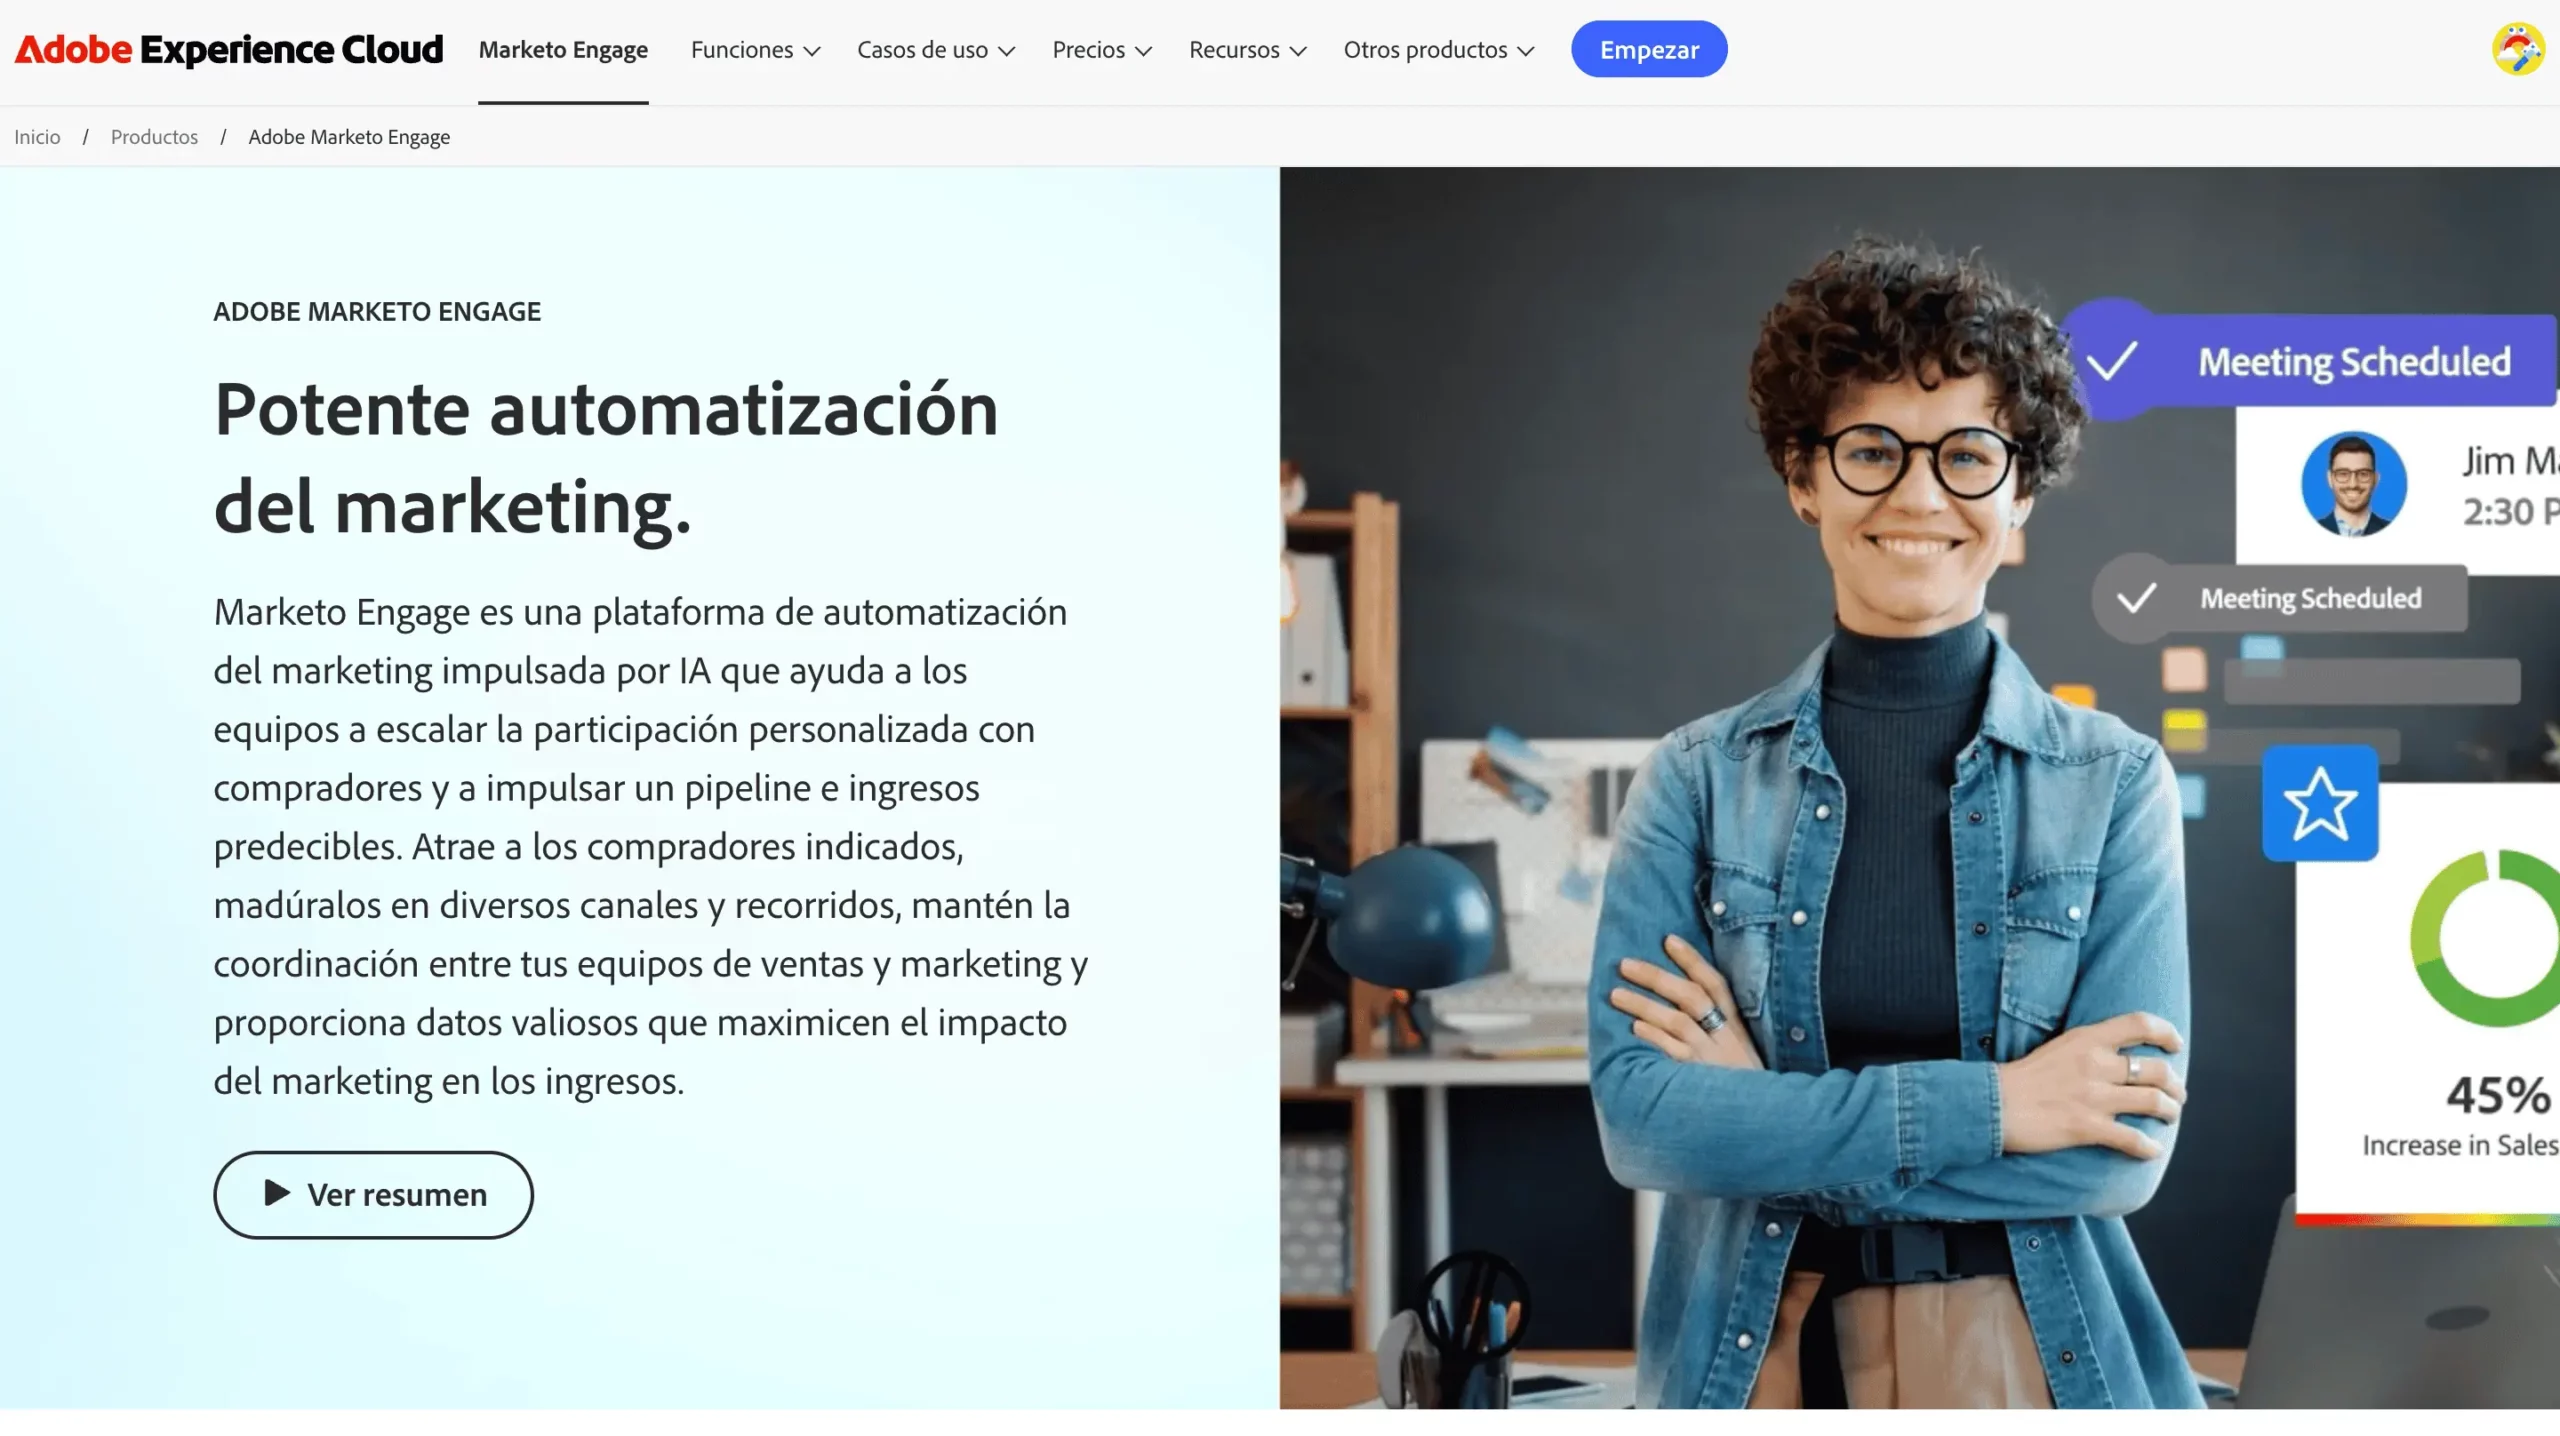Open the user profile avatar
This screenshot has width=2560, height=1436.
click(x=2518, y=49)
